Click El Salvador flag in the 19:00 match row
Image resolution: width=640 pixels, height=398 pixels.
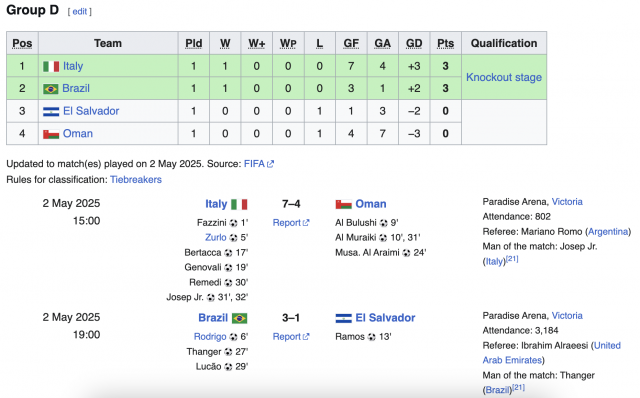point(344,318)
